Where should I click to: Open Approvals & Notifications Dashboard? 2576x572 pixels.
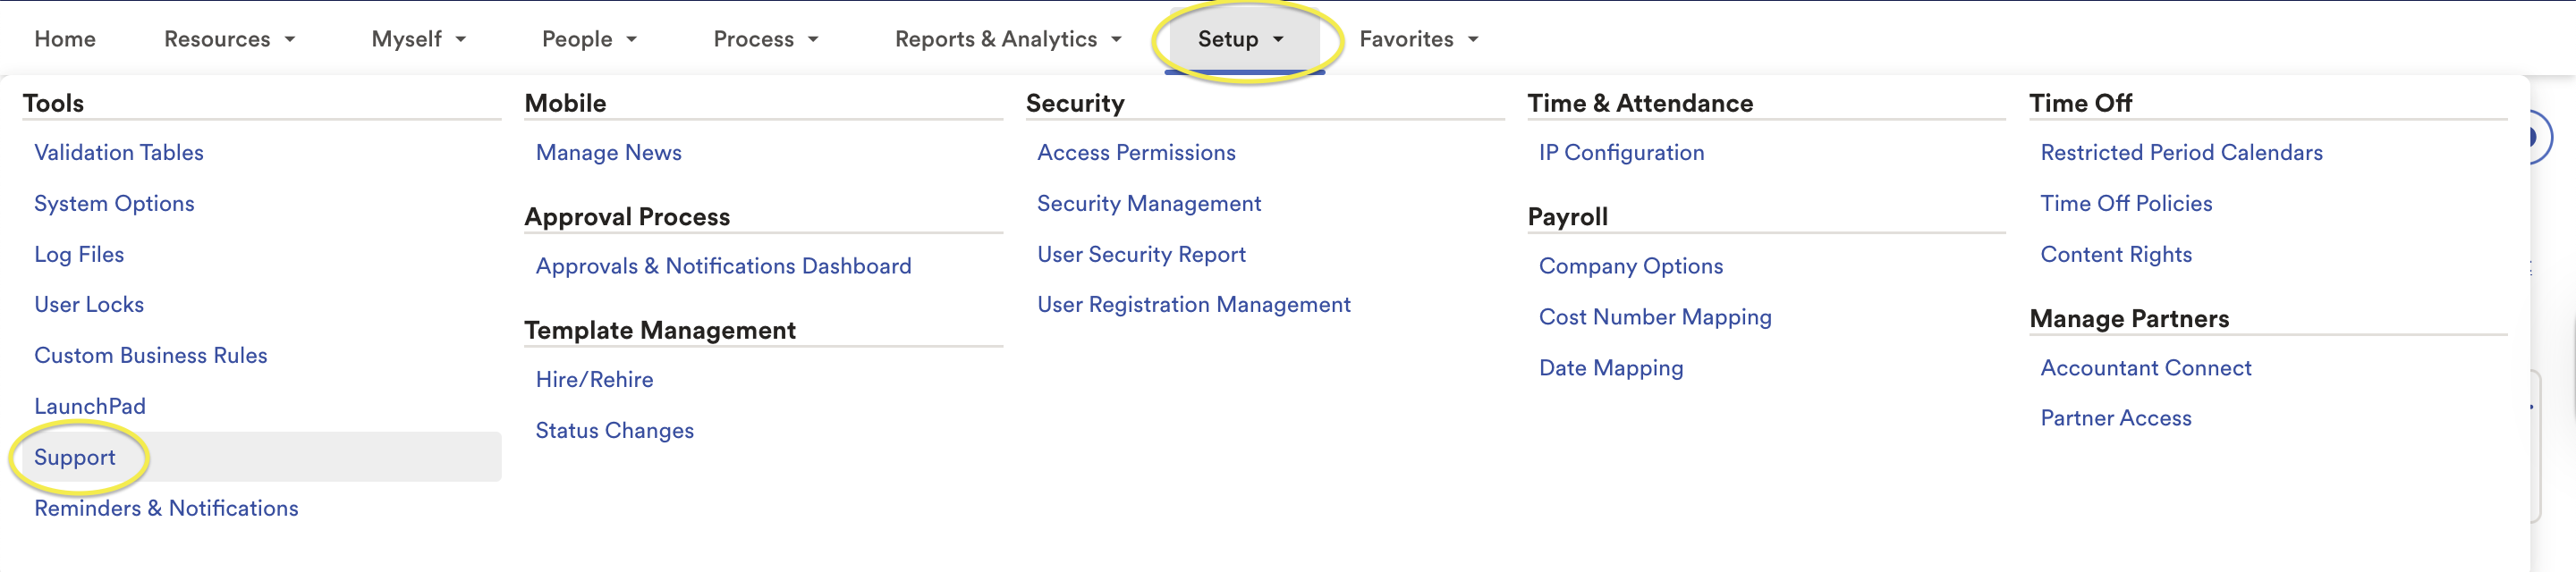pyautogui.click(x=723, y=266)
